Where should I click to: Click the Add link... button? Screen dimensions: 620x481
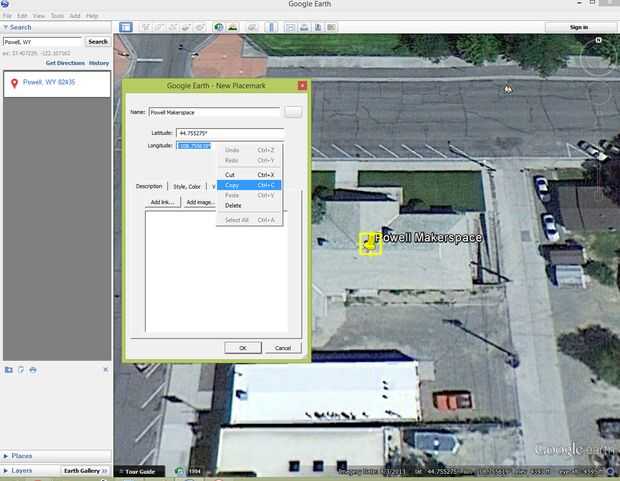point(163,202)
